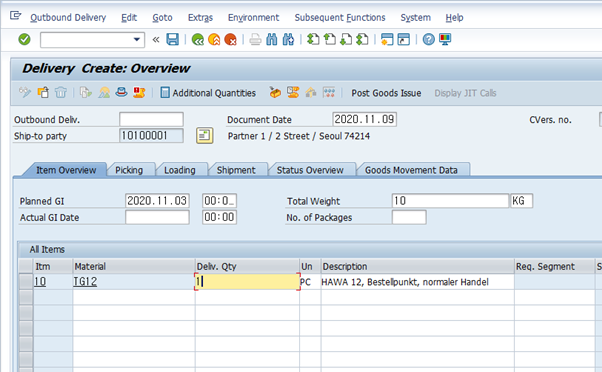Click the Ship-to party field 10100001
Screen dimensions: 602x372
click(x=151, y=136)
